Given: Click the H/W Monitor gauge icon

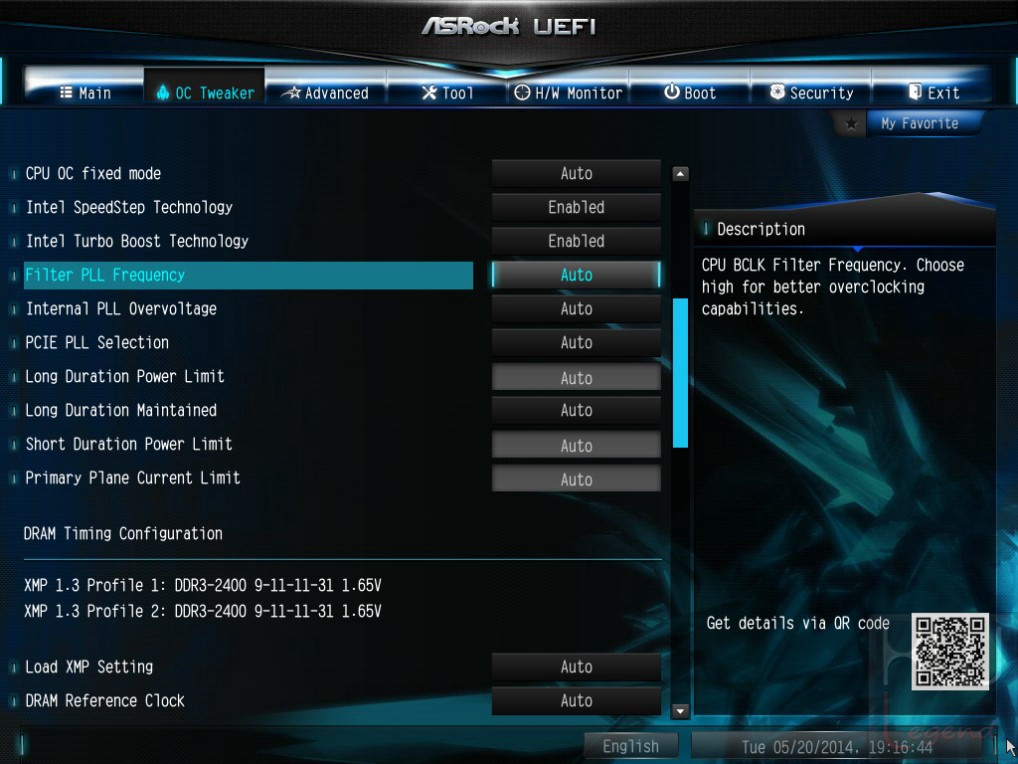Looking at the screenshot, I should (x=522, y=93).
